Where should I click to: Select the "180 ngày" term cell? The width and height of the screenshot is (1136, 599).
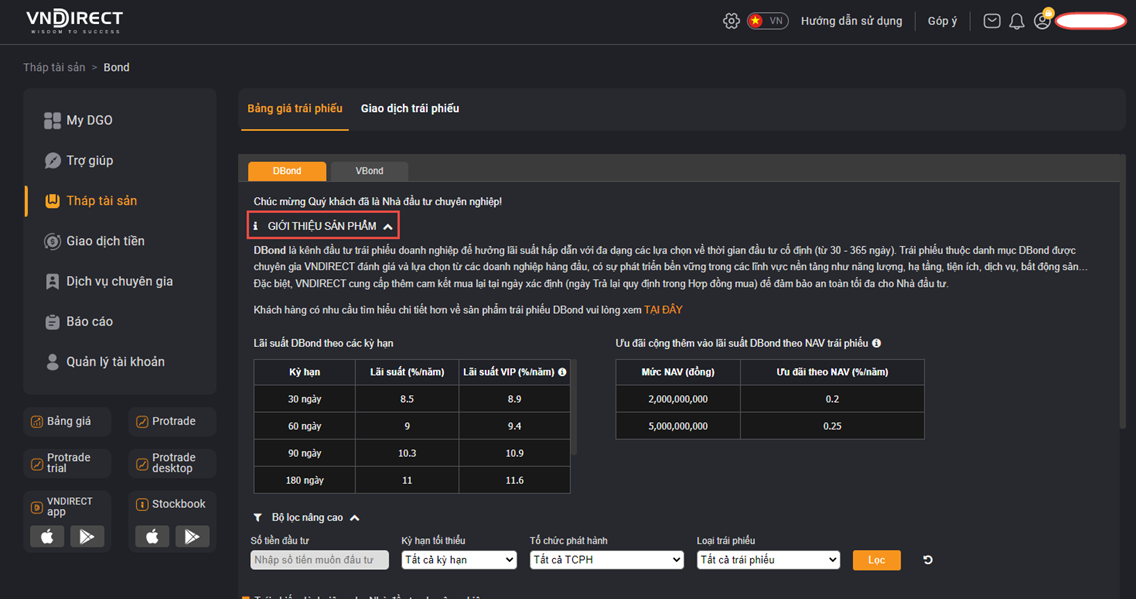[304, 480]
